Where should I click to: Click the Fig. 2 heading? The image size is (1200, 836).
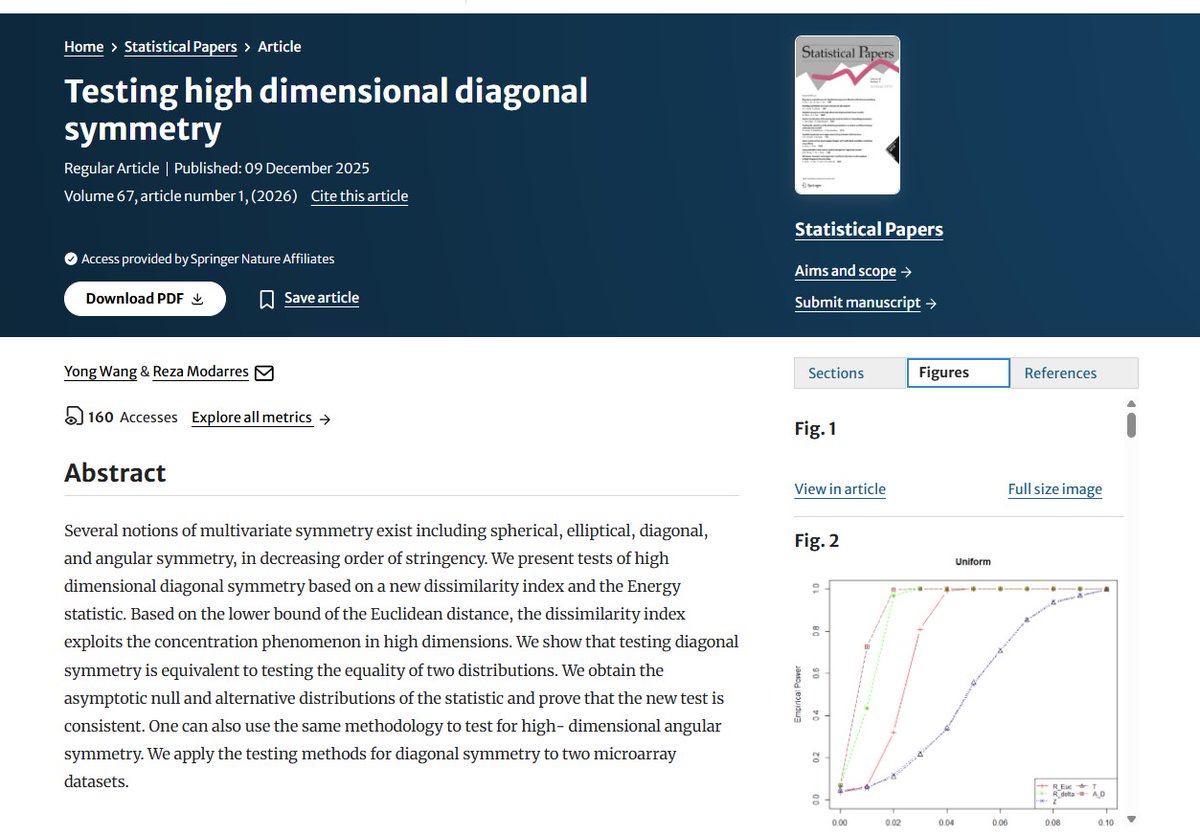coord(817,541)
